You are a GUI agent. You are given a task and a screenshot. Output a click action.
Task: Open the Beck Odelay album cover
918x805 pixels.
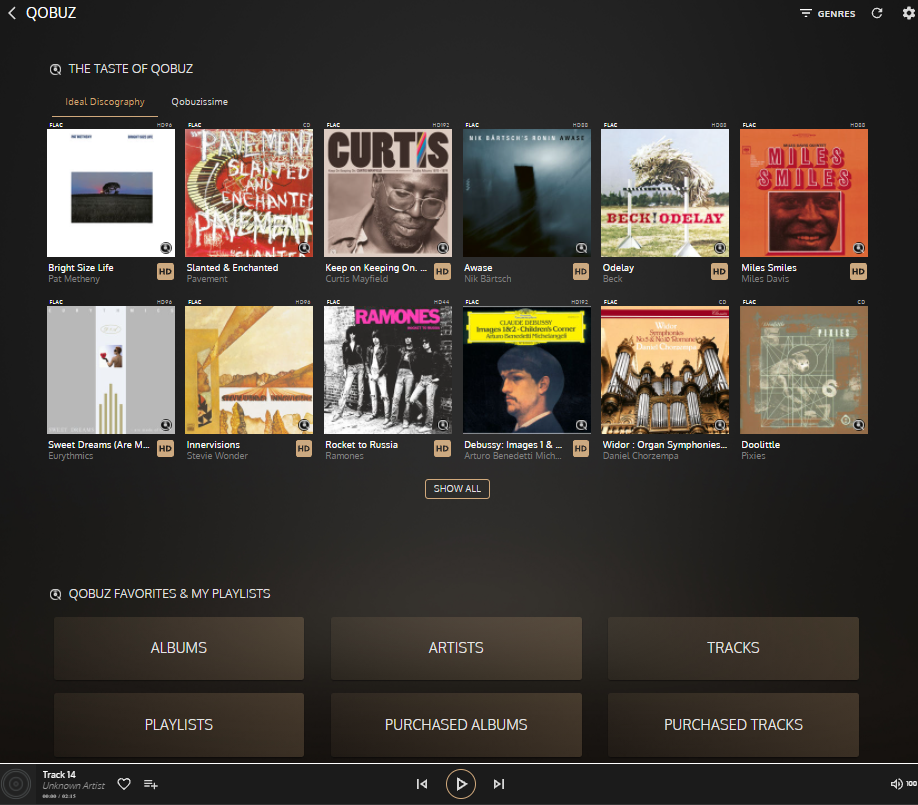click(x=665, y=193)
